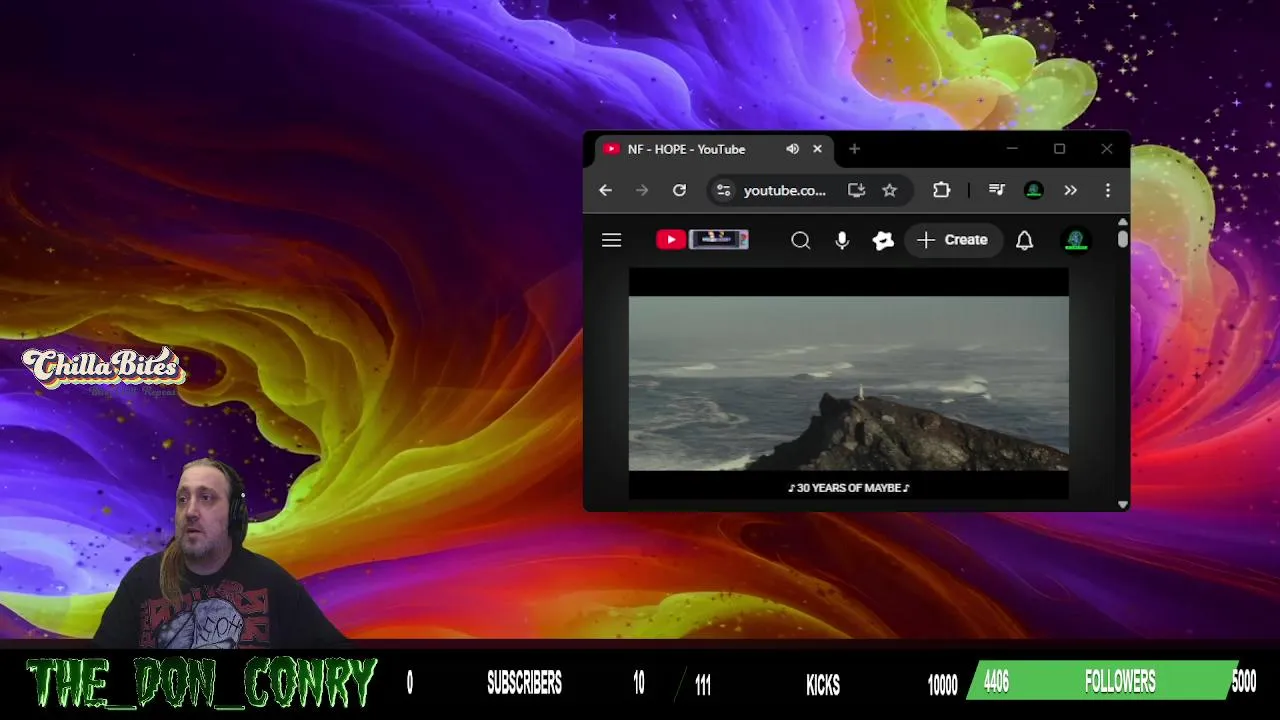Reload the YouTube page

tap(679, 190)
